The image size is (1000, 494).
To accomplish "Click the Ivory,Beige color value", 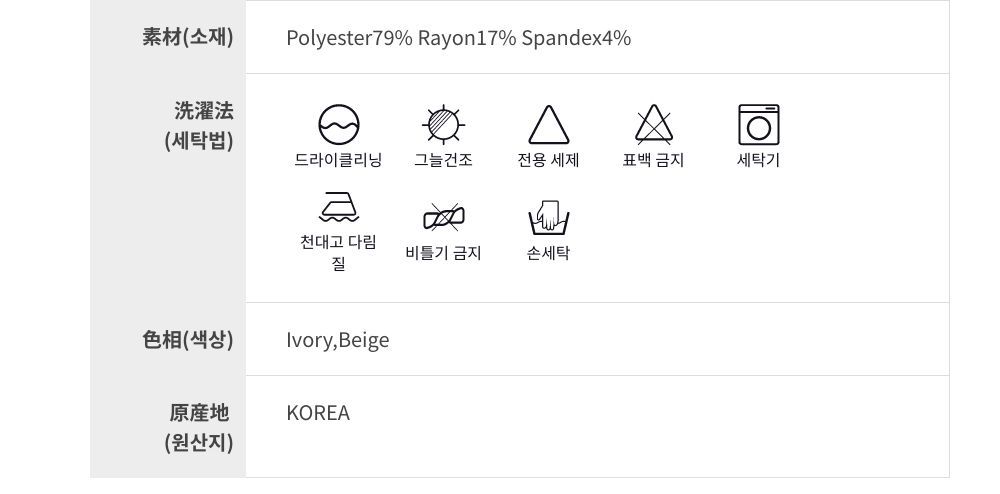I will coord(337,340).
